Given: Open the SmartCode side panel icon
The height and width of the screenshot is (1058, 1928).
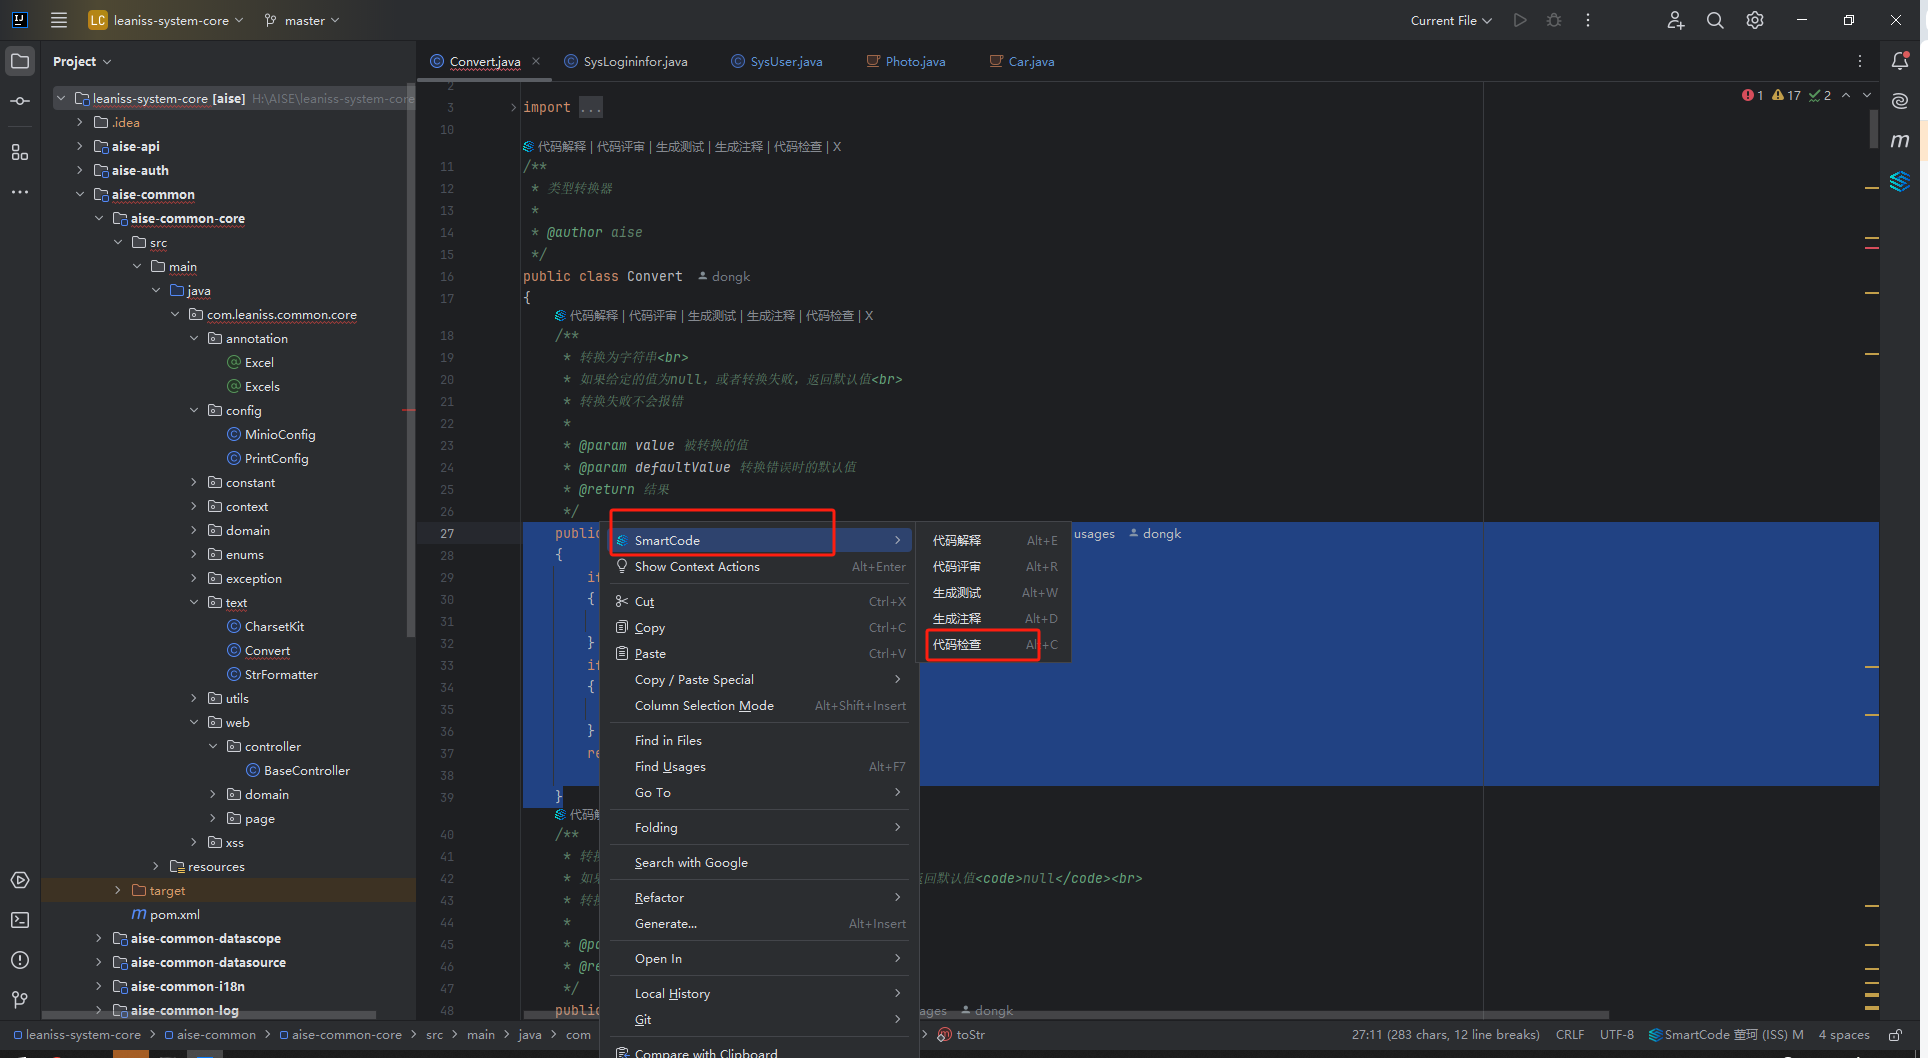Looking at the screenshot, I should coord(1900,181).
